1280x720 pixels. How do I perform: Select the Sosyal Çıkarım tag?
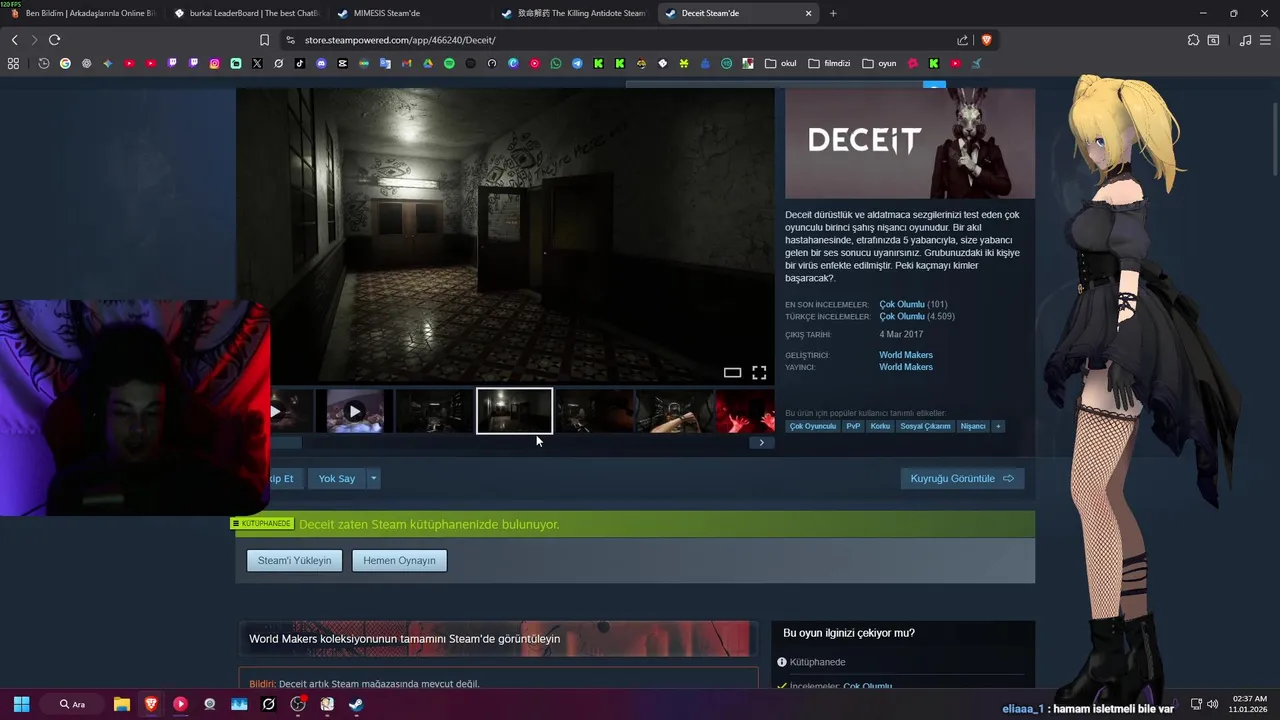tap(925, 426)
